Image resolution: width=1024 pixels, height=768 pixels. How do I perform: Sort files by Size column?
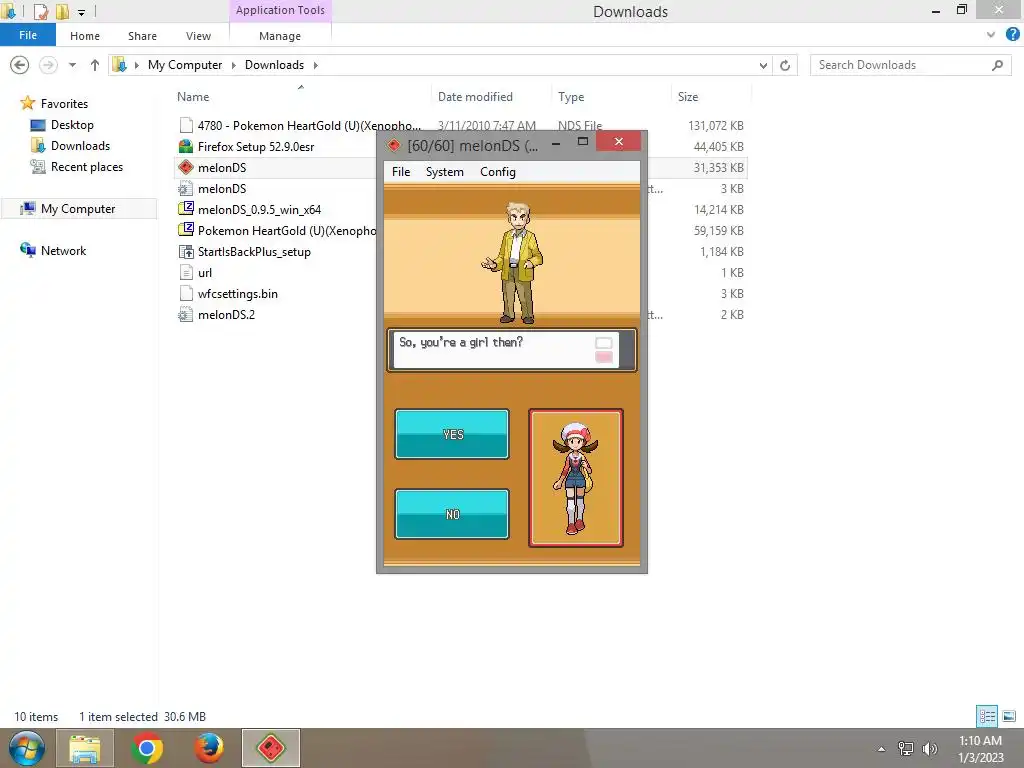tap(688, 97)
